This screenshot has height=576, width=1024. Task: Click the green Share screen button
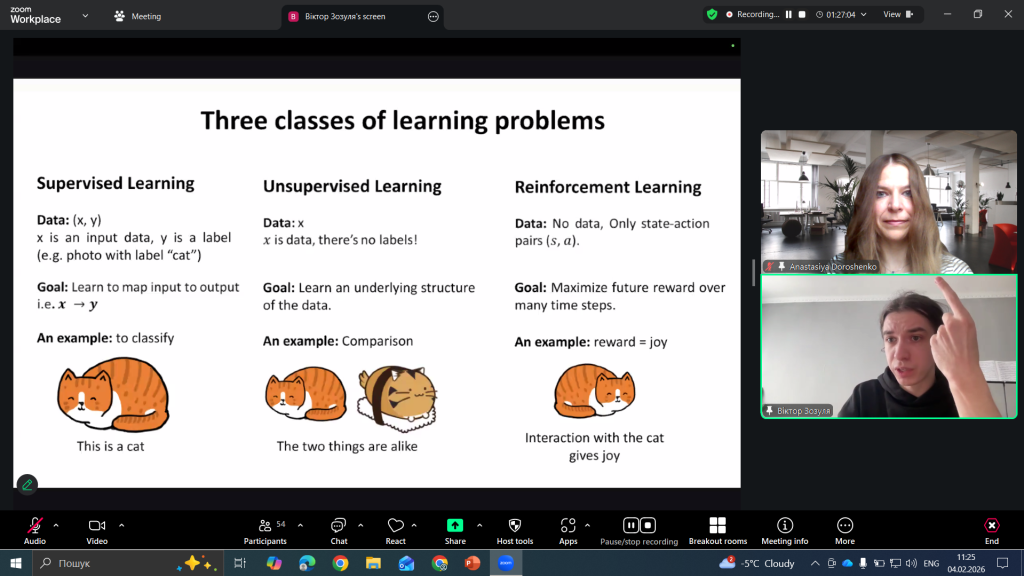455,526
